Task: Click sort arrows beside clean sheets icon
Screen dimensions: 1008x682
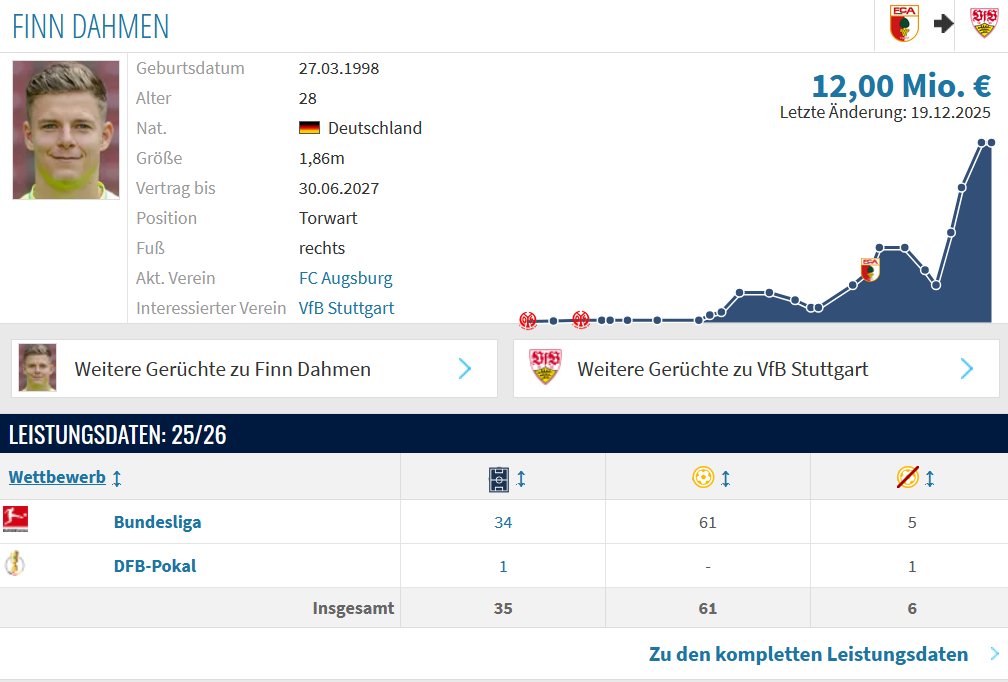Action: (x=930, y=479)
